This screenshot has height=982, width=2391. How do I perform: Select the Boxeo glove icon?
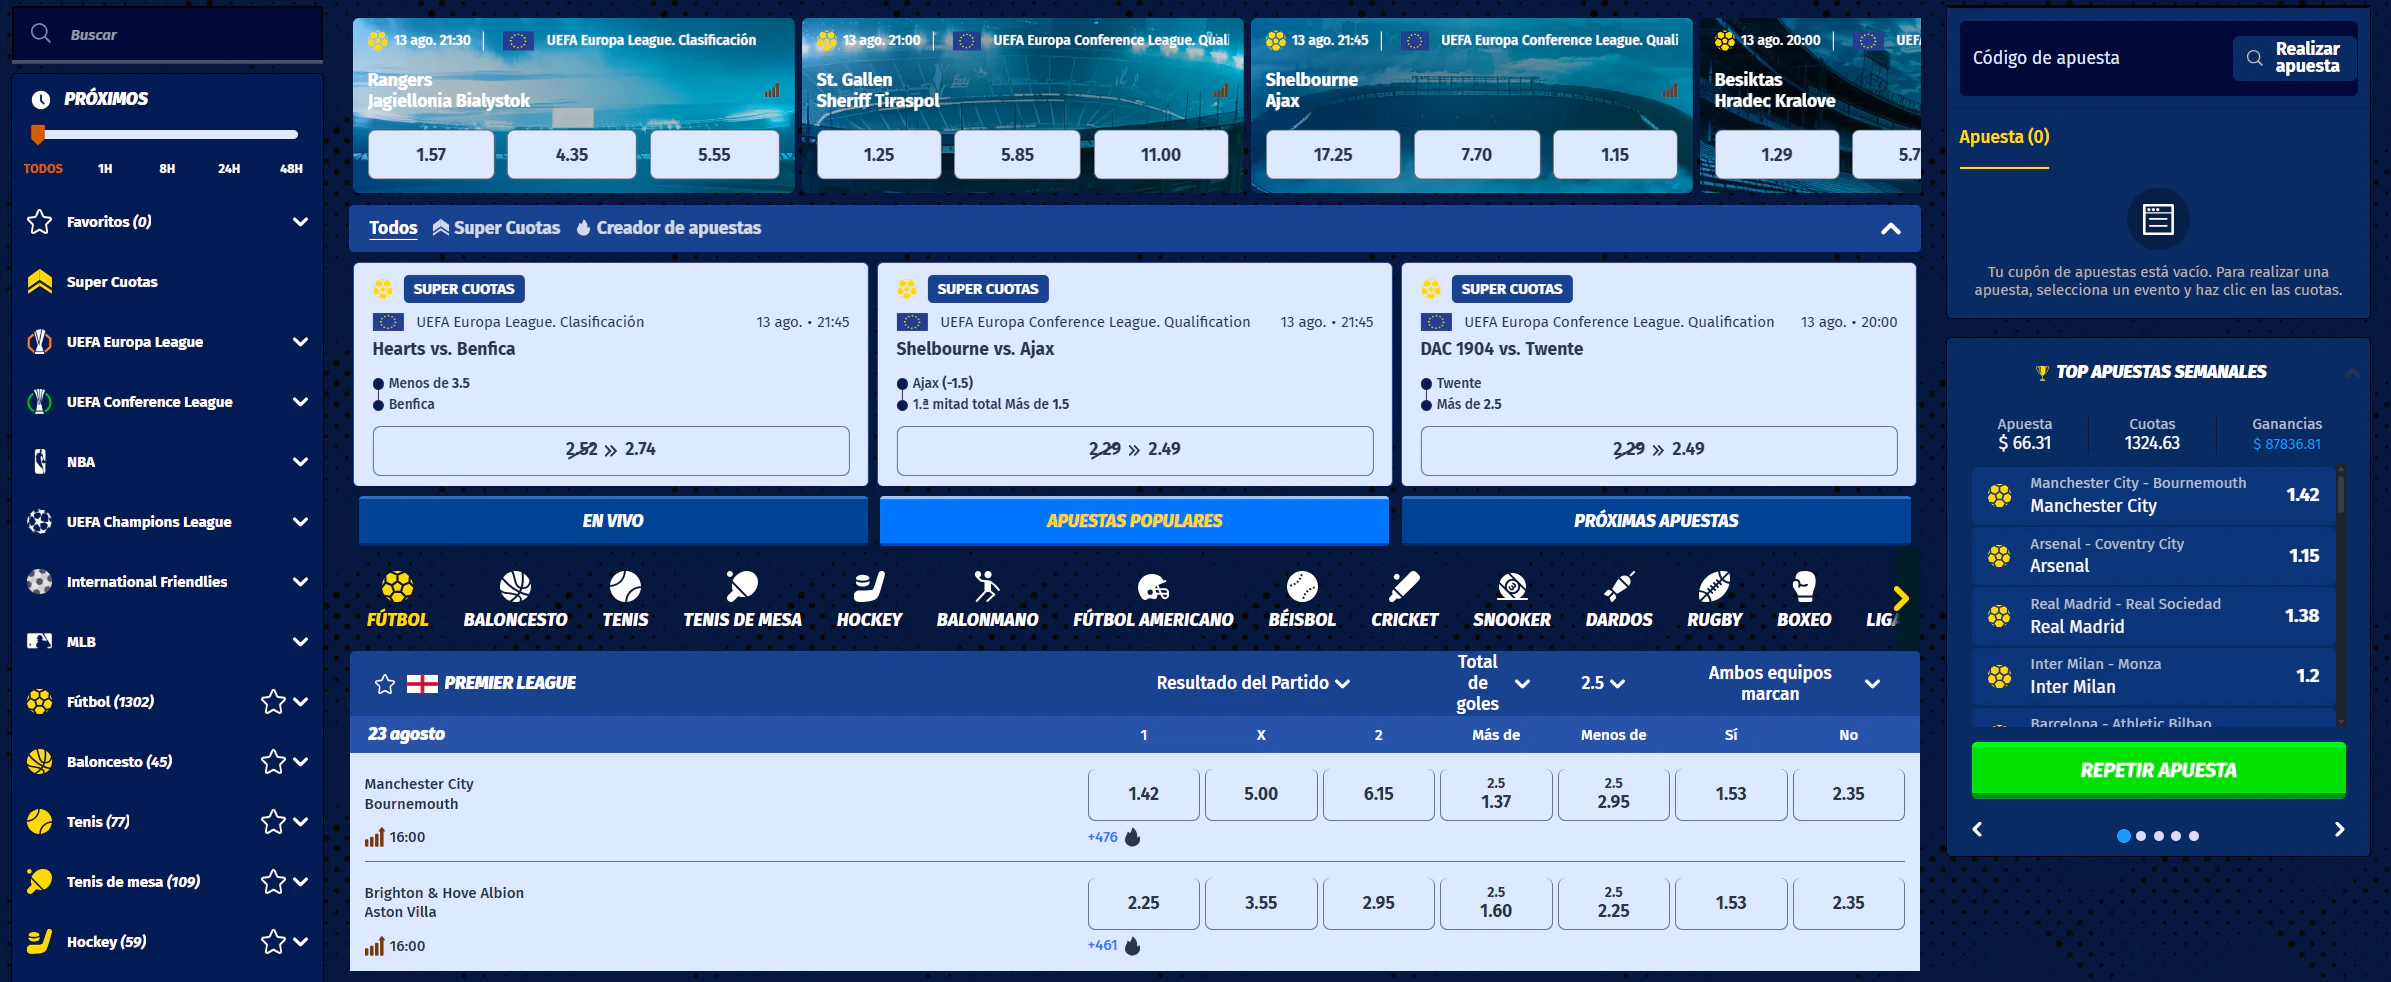pos(1804,586)
